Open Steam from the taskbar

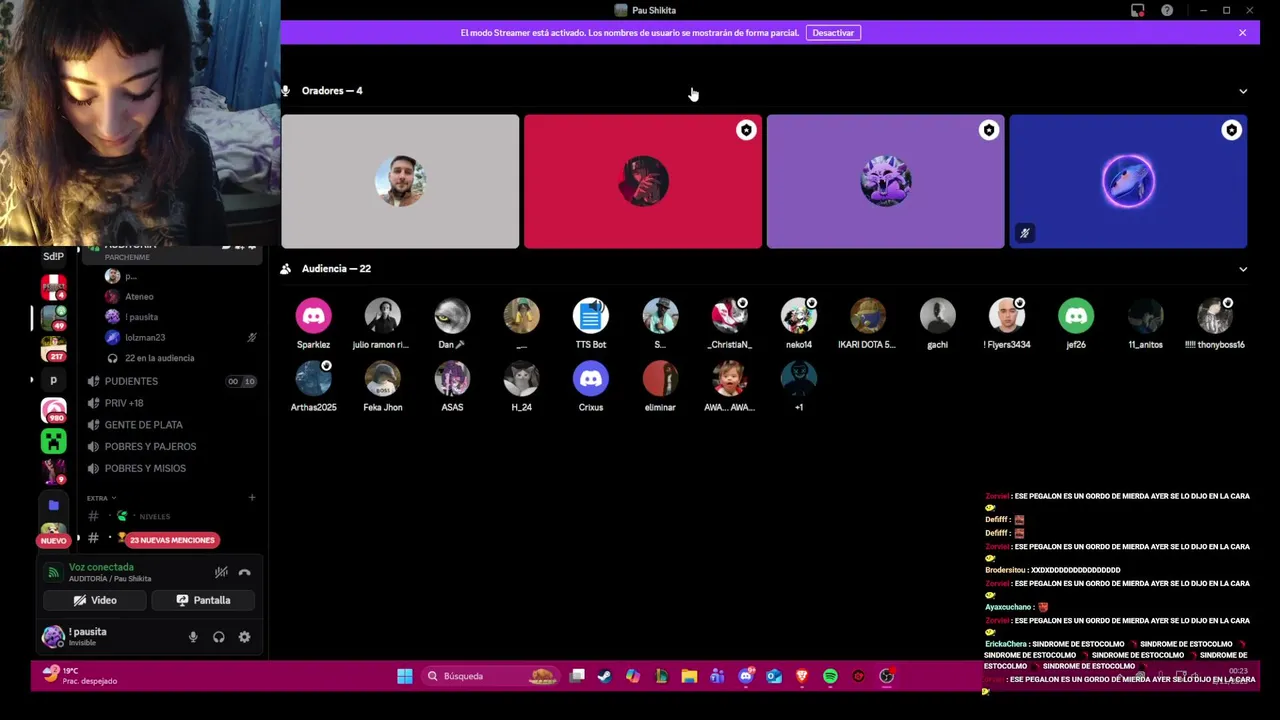[x=605, y=676]
